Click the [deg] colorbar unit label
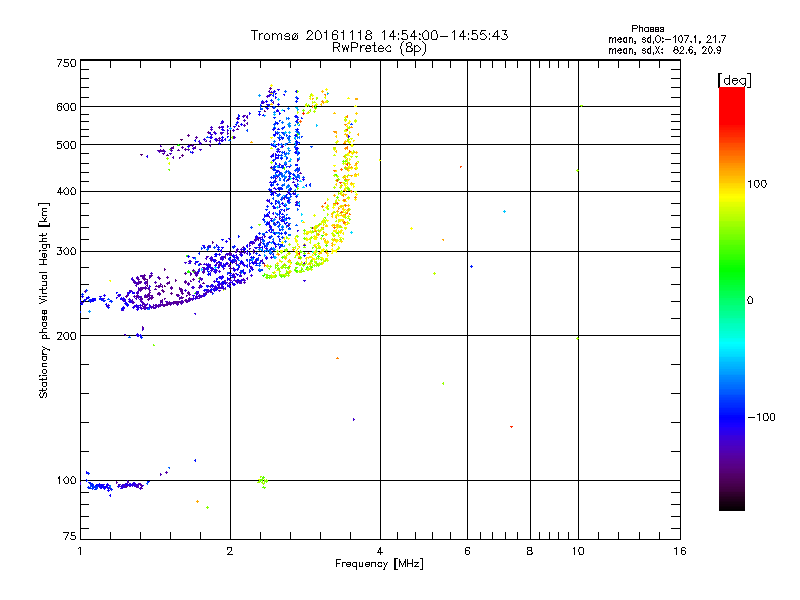800x600 pixels. (733, 79)
